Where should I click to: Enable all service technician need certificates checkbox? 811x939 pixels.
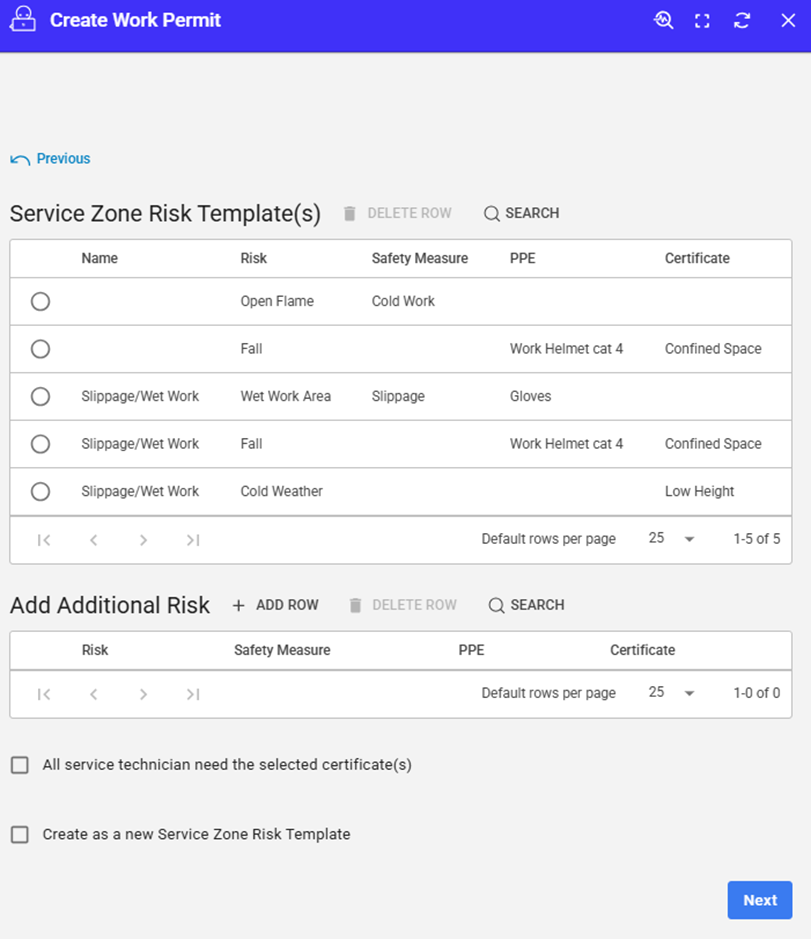click(x=20, y=765)
